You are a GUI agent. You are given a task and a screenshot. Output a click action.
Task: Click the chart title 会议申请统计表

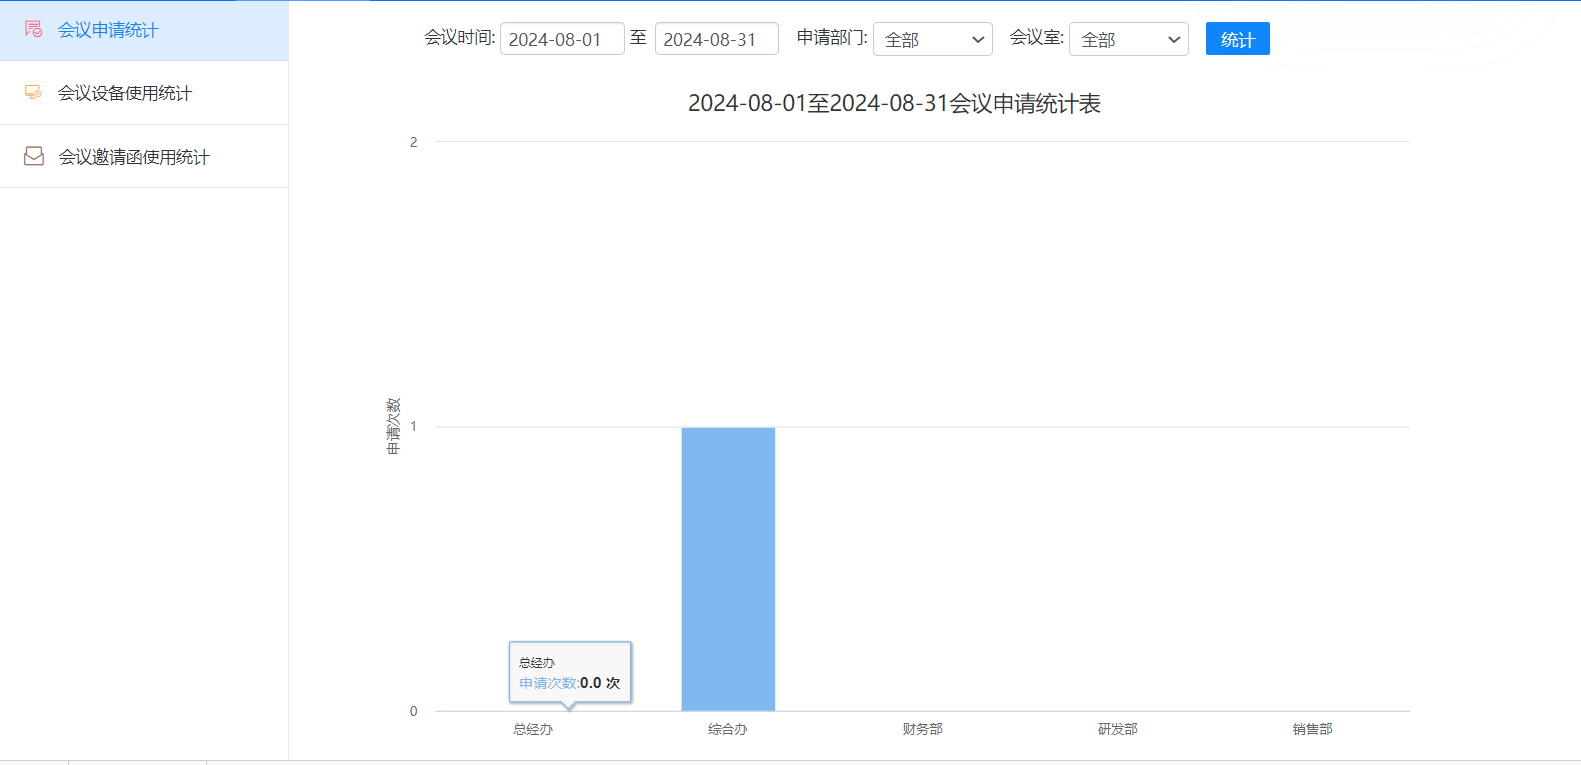click(894, 104)
